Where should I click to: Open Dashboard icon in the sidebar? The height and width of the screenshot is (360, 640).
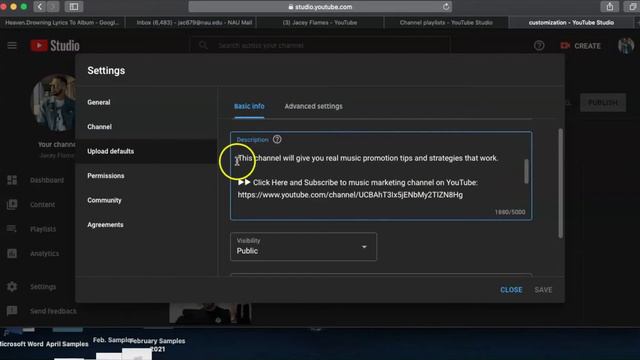12,180
